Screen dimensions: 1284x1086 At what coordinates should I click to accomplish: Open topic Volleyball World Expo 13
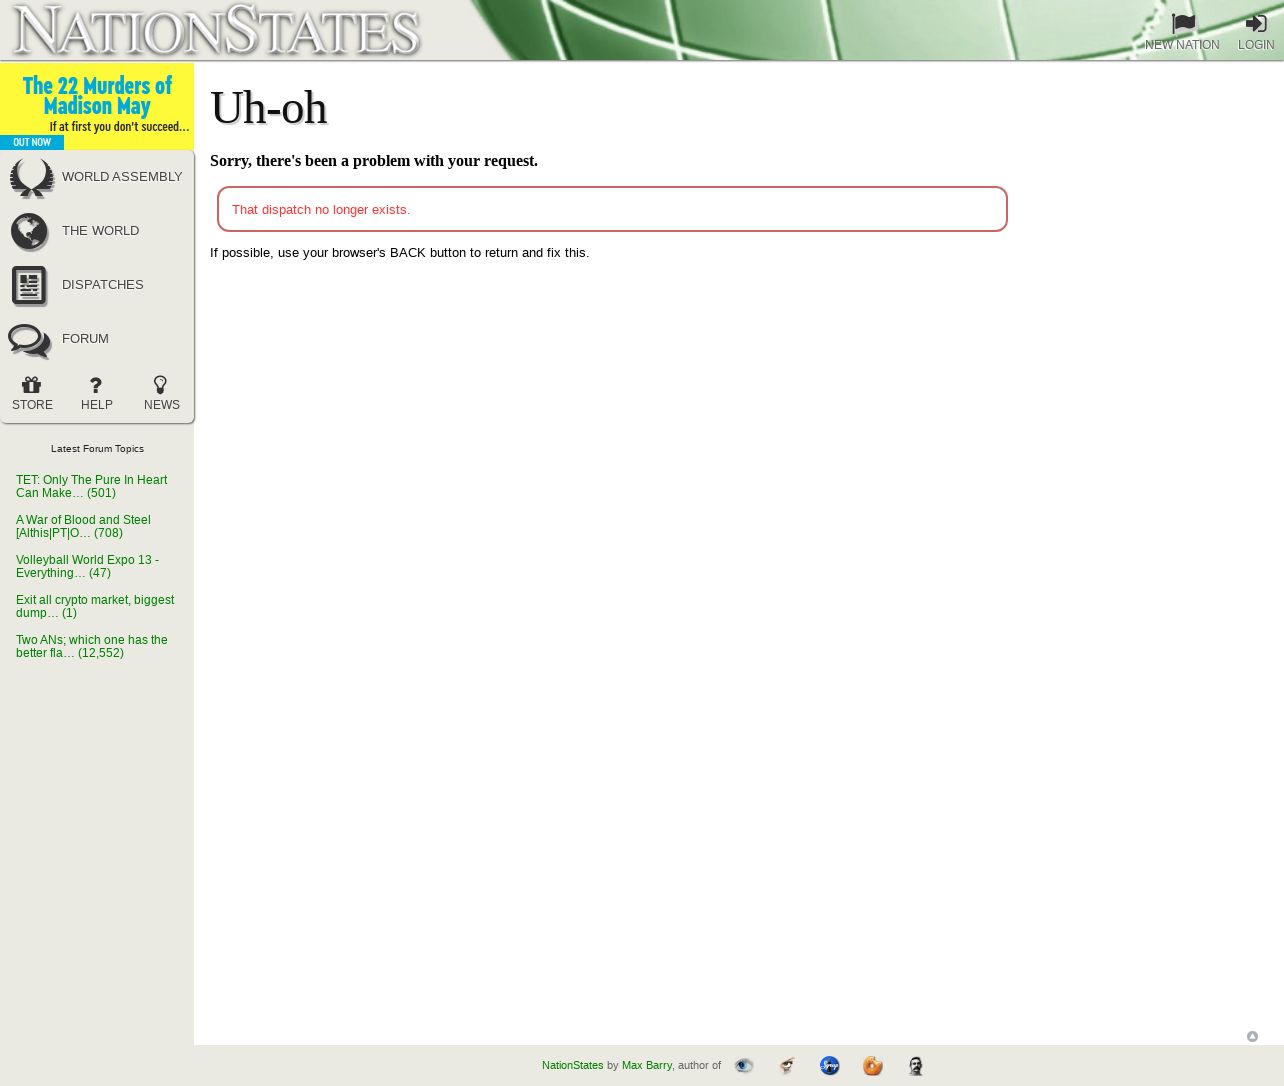coord(88,567)
